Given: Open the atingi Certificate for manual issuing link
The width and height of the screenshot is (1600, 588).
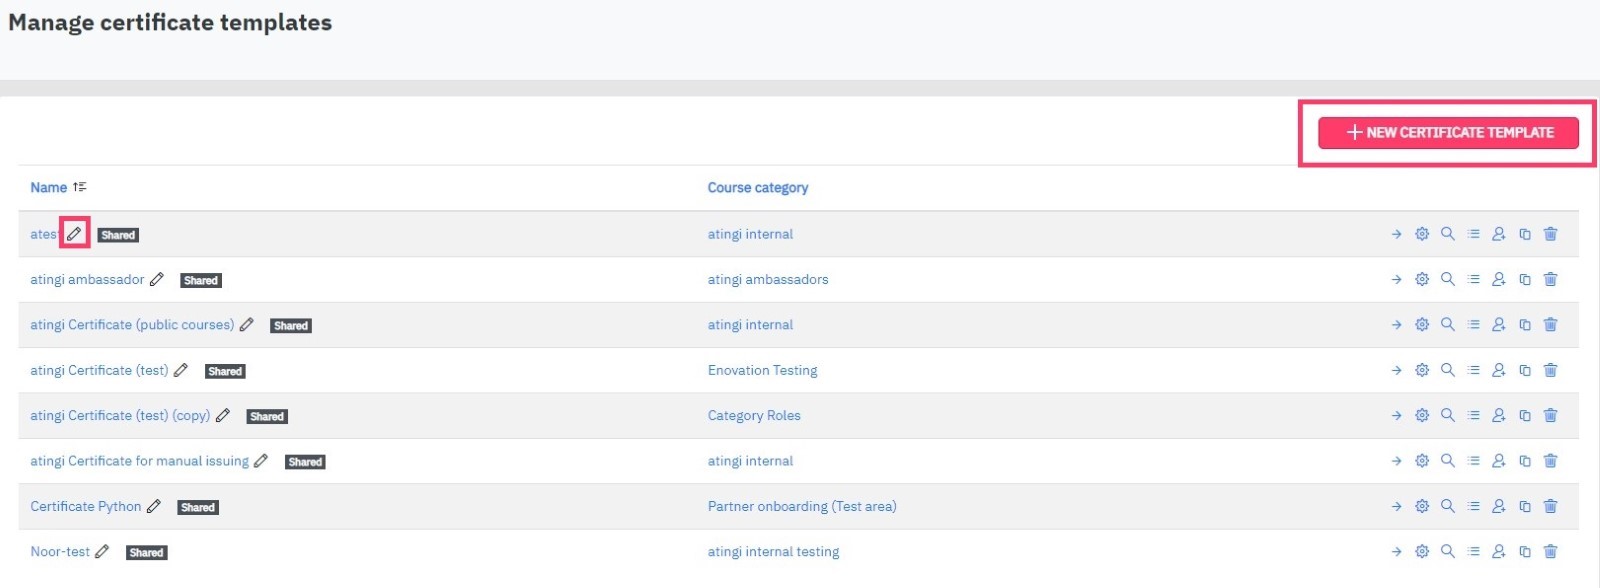Looking at the screenshot, I should click(139, 461).
